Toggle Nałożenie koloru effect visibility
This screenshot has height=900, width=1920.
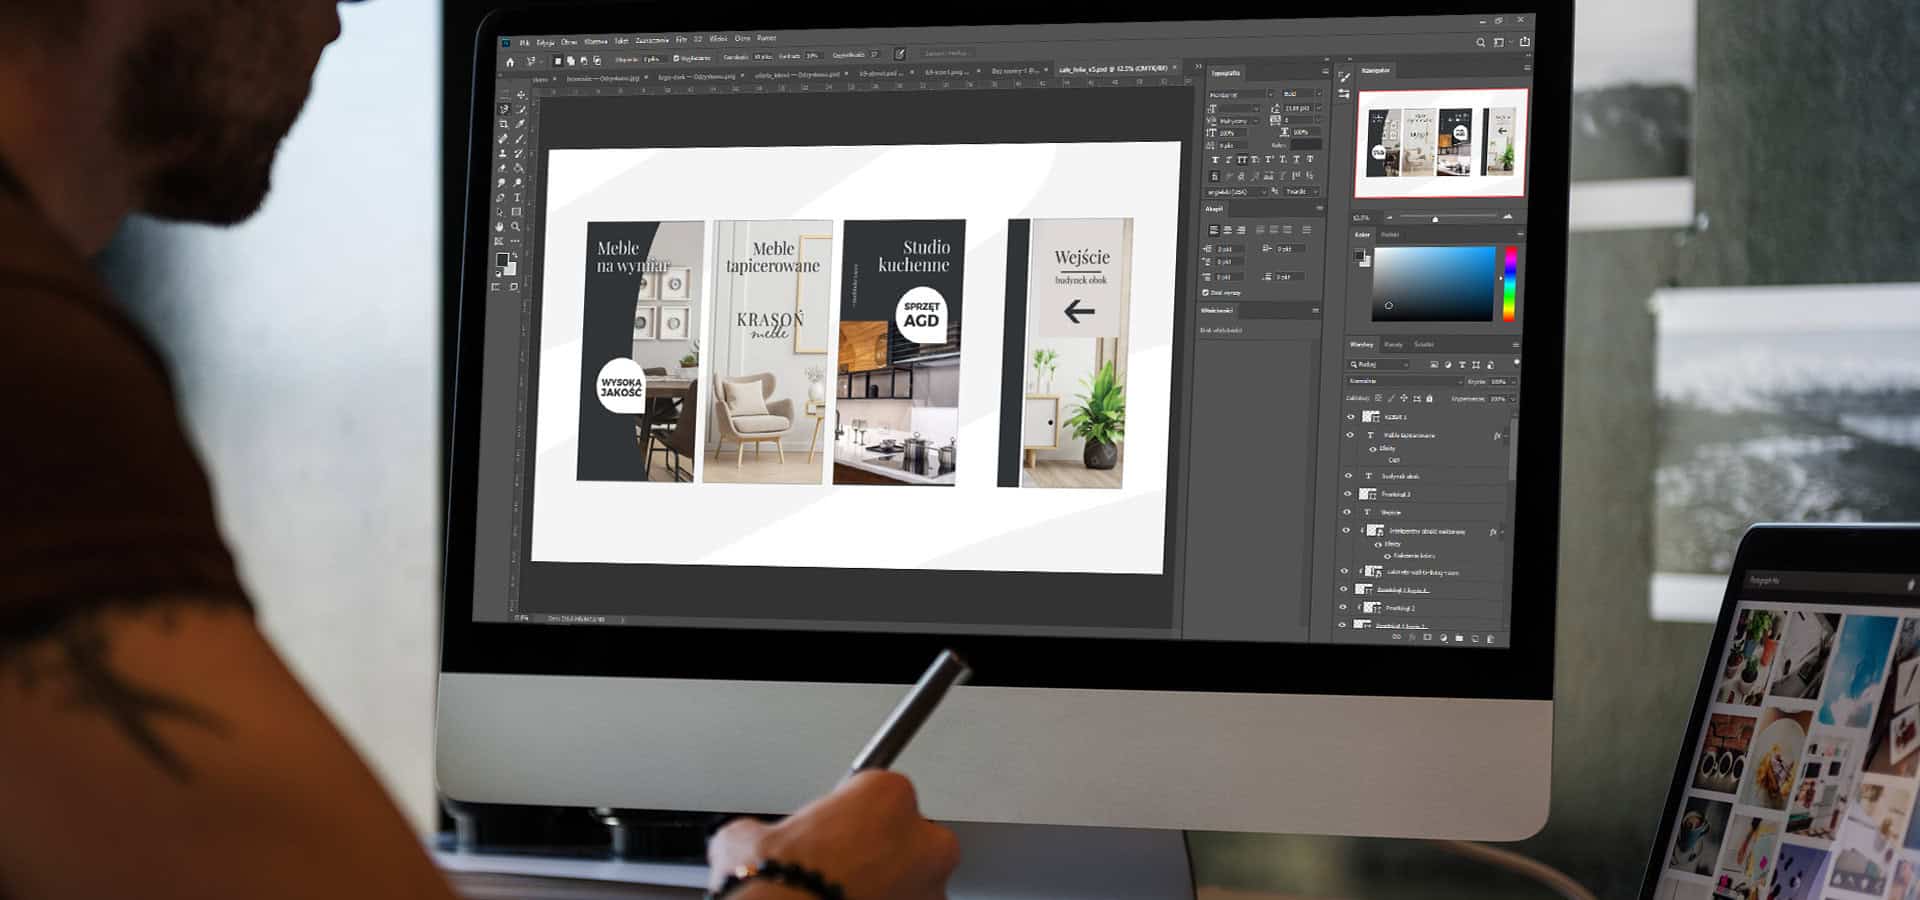(1387, 556)
